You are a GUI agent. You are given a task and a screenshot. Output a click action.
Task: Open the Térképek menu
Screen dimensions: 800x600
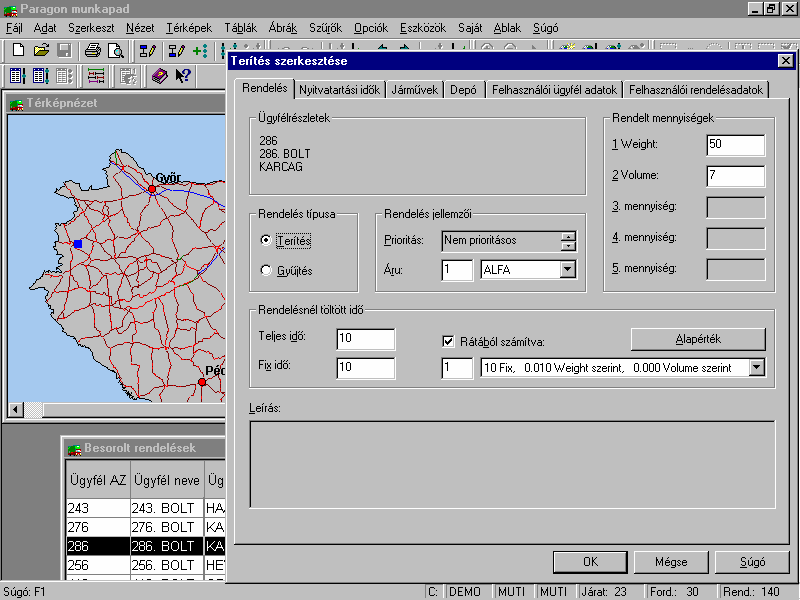(189, 28)
